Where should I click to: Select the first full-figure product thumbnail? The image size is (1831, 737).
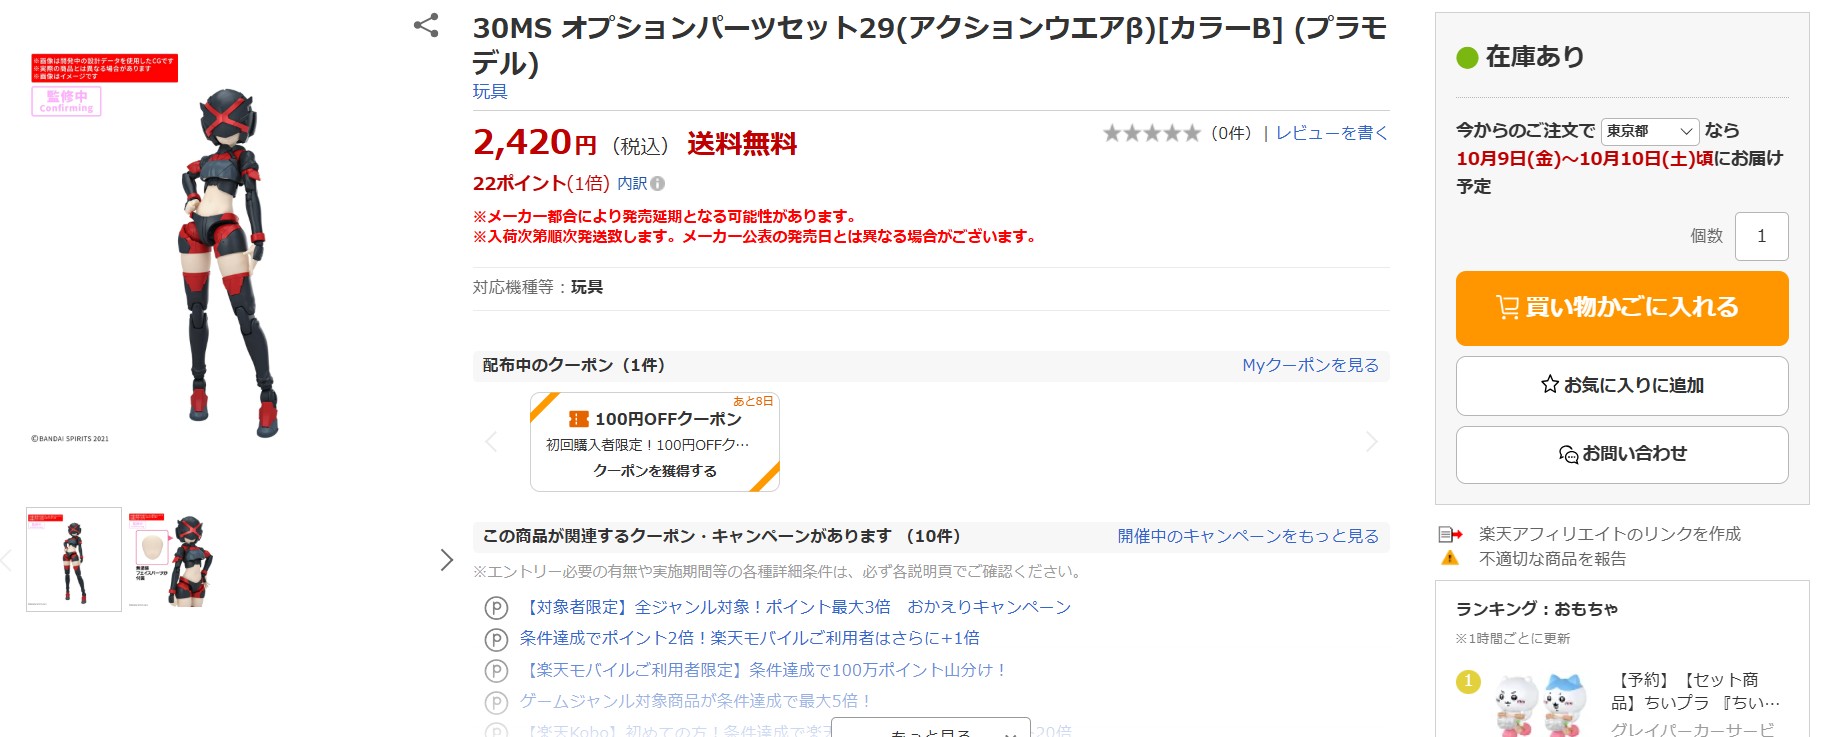pos(74,560)
